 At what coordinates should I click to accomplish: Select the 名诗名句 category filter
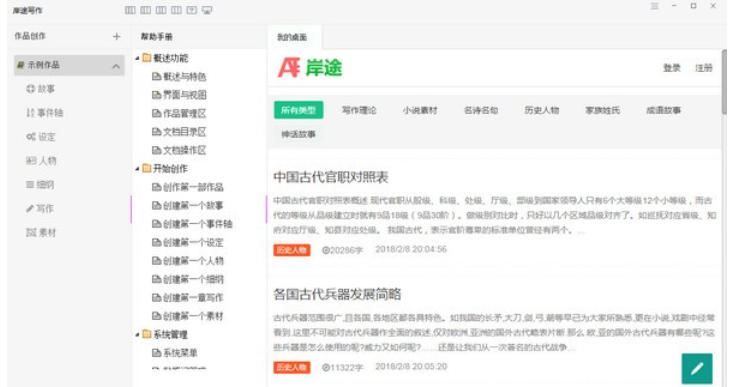tap(481, 110)
